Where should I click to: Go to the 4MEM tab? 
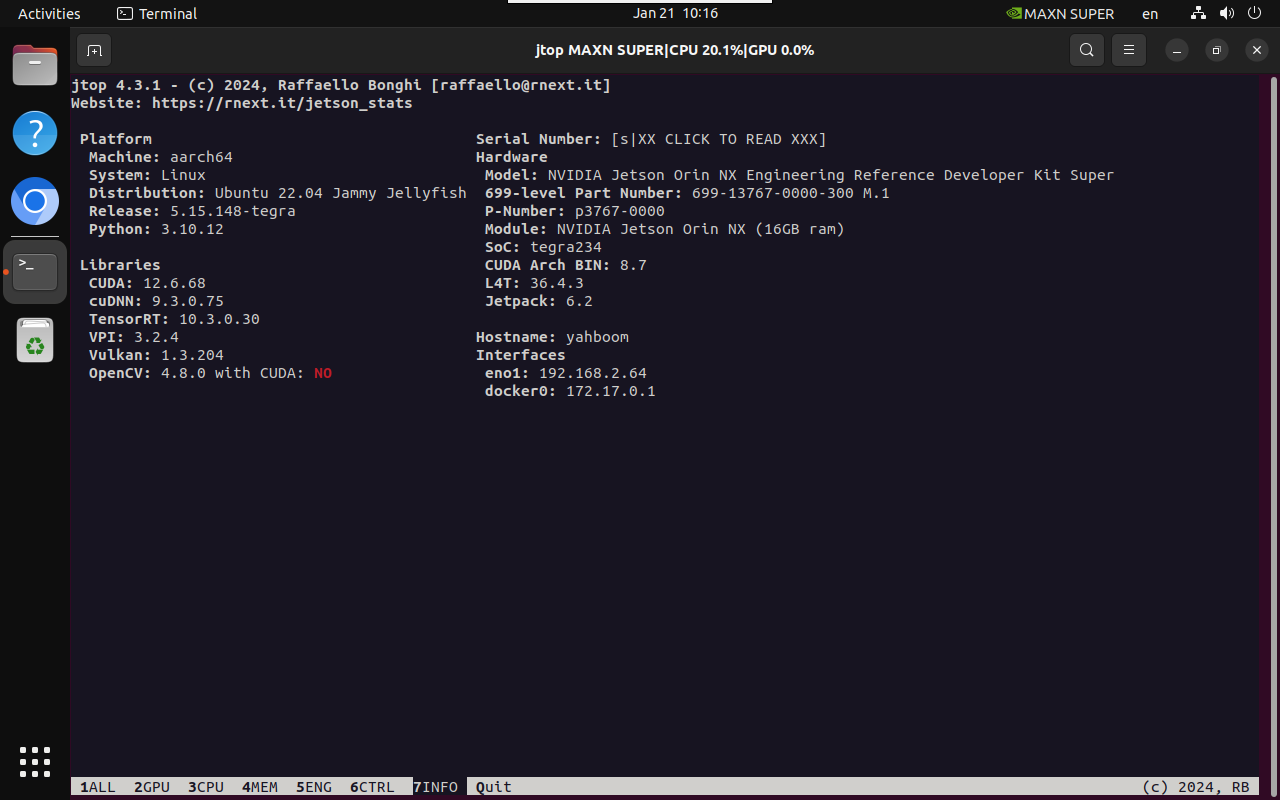(260, 787)
